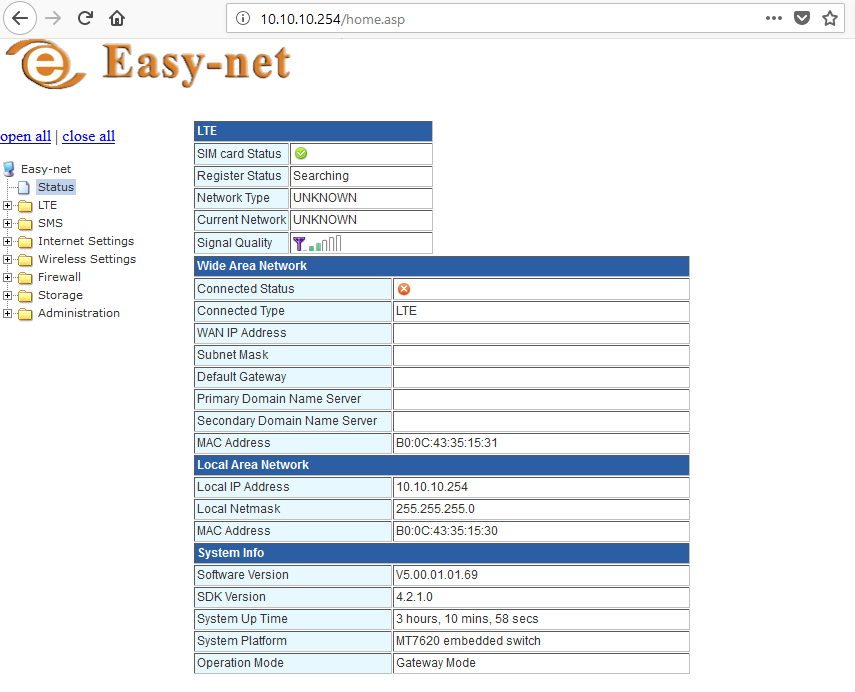Click software version V5.00.01.01.69
Screen dimensions: 855x692
pyautogui.click(x=437, y=575)
